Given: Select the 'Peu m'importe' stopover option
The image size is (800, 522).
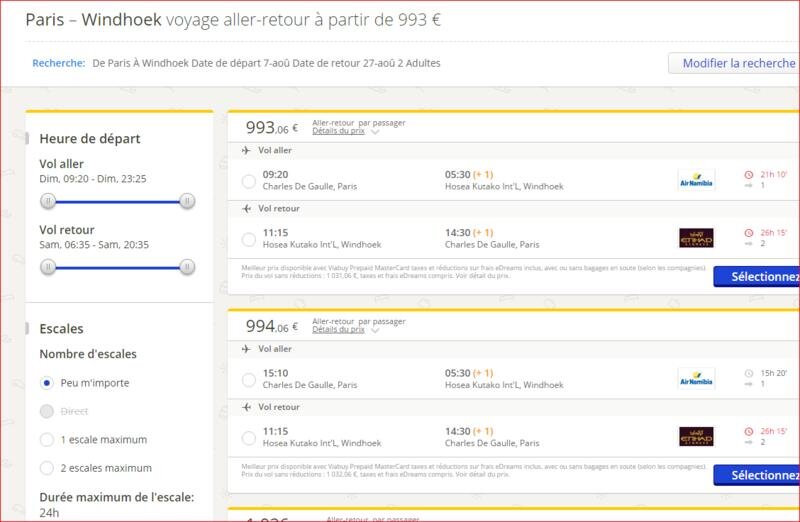Looking at the screenshot, I should (x=46, y=382).
